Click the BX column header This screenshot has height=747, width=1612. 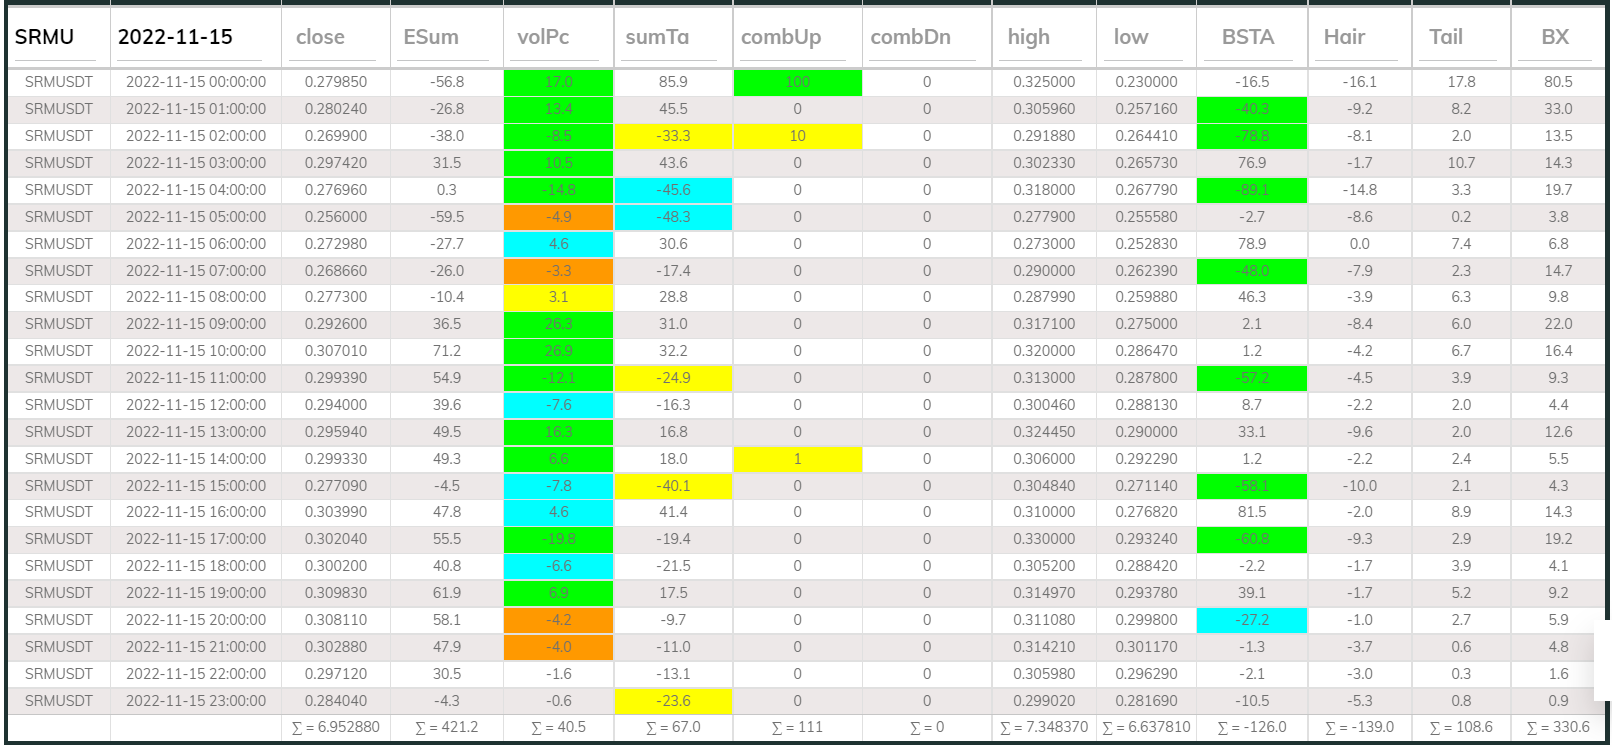[1555, 37]
